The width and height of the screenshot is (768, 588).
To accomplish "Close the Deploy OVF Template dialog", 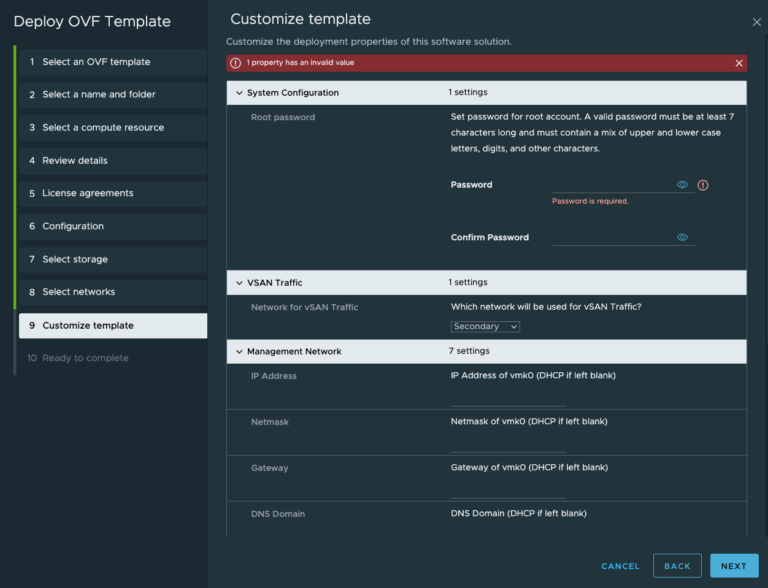I will click(x=756, y=21).
